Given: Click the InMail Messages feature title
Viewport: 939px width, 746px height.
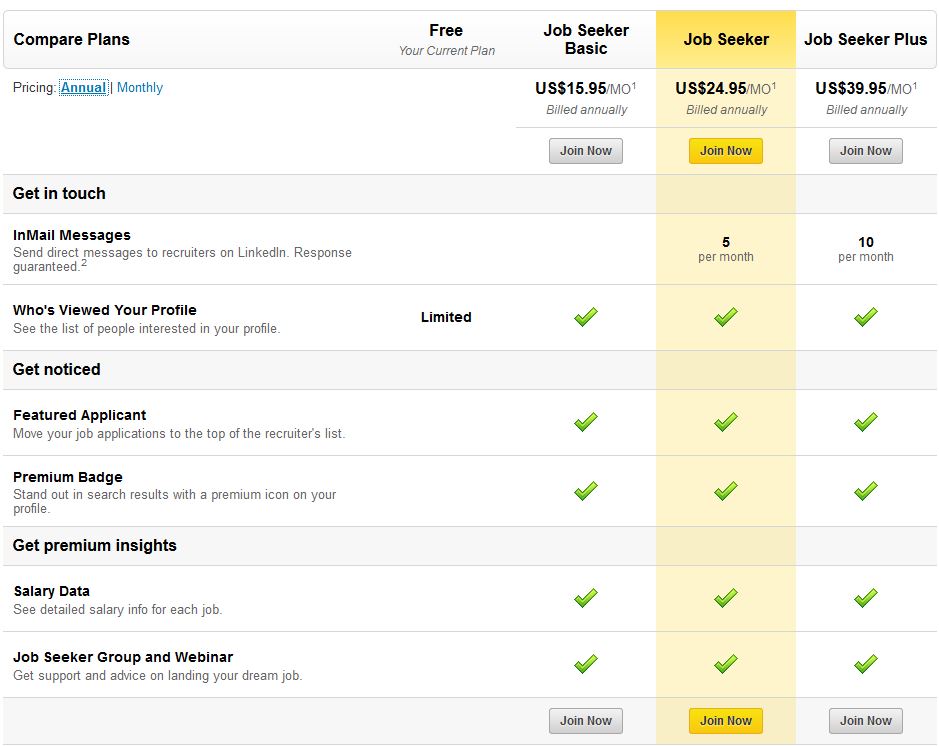Looking at the screenshot, I should 72,235.
